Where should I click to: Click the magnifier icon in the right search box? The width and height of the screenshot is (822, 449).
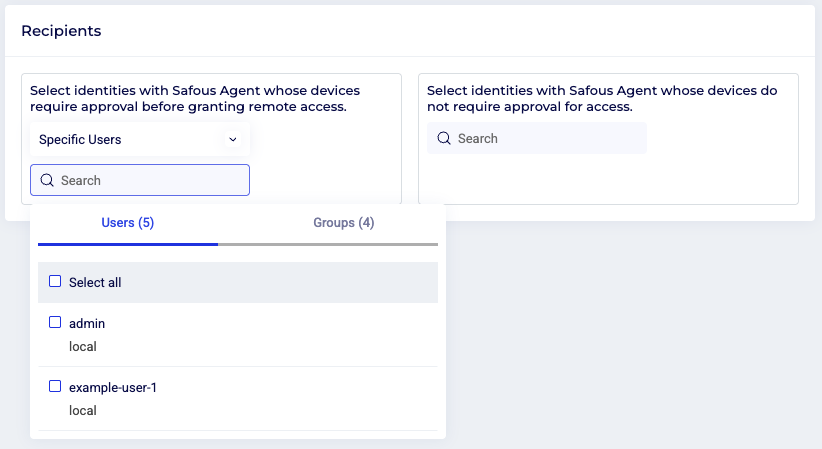click(x=444, y=139)
